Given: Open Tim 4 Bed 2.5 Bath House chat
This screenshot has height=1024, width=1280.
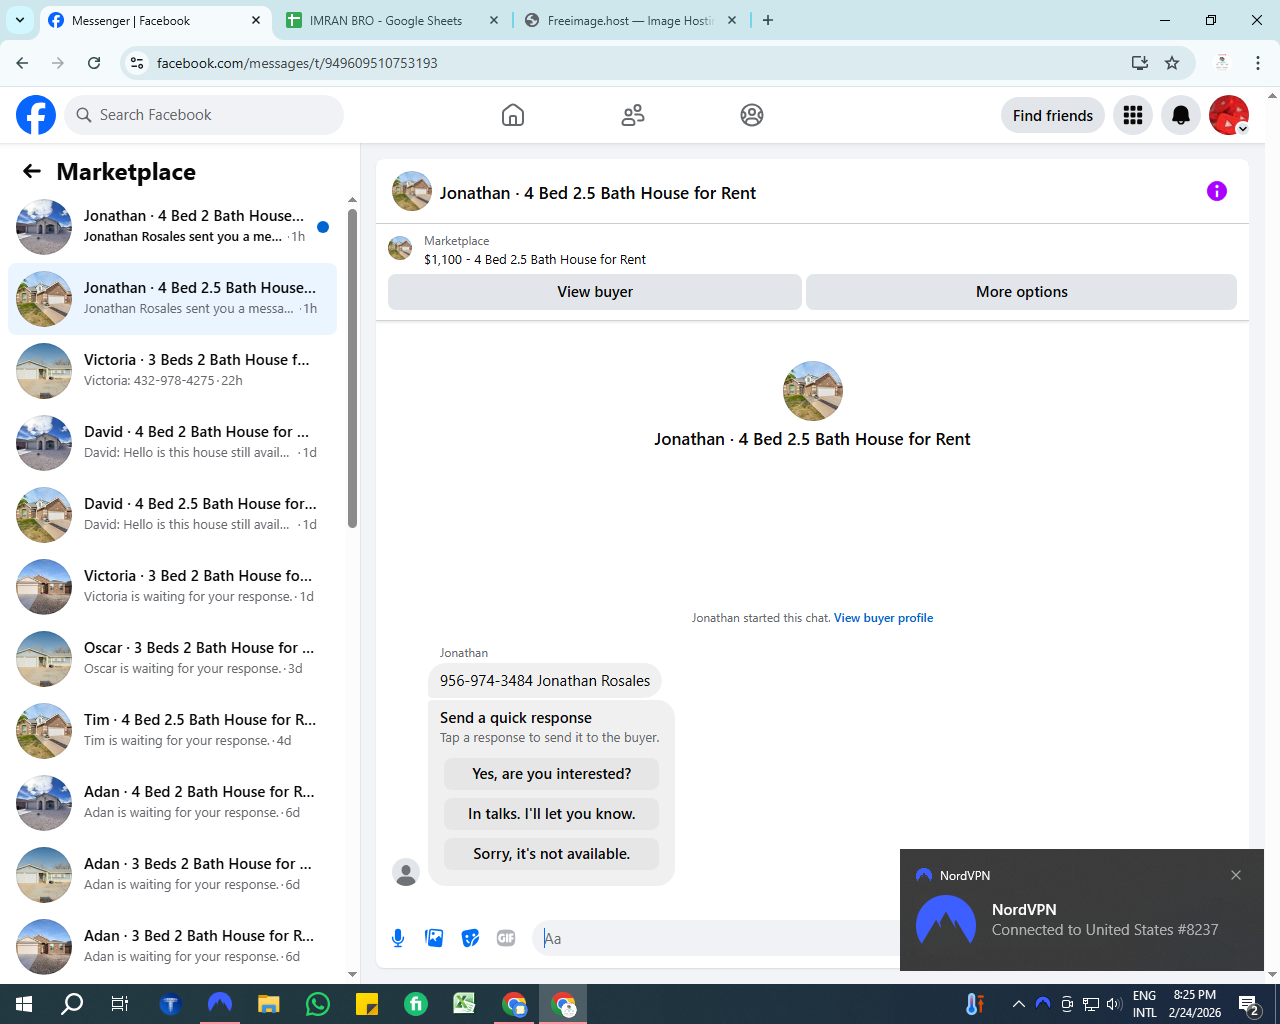Looking at the screenshot, I should [x=172, y=731].
